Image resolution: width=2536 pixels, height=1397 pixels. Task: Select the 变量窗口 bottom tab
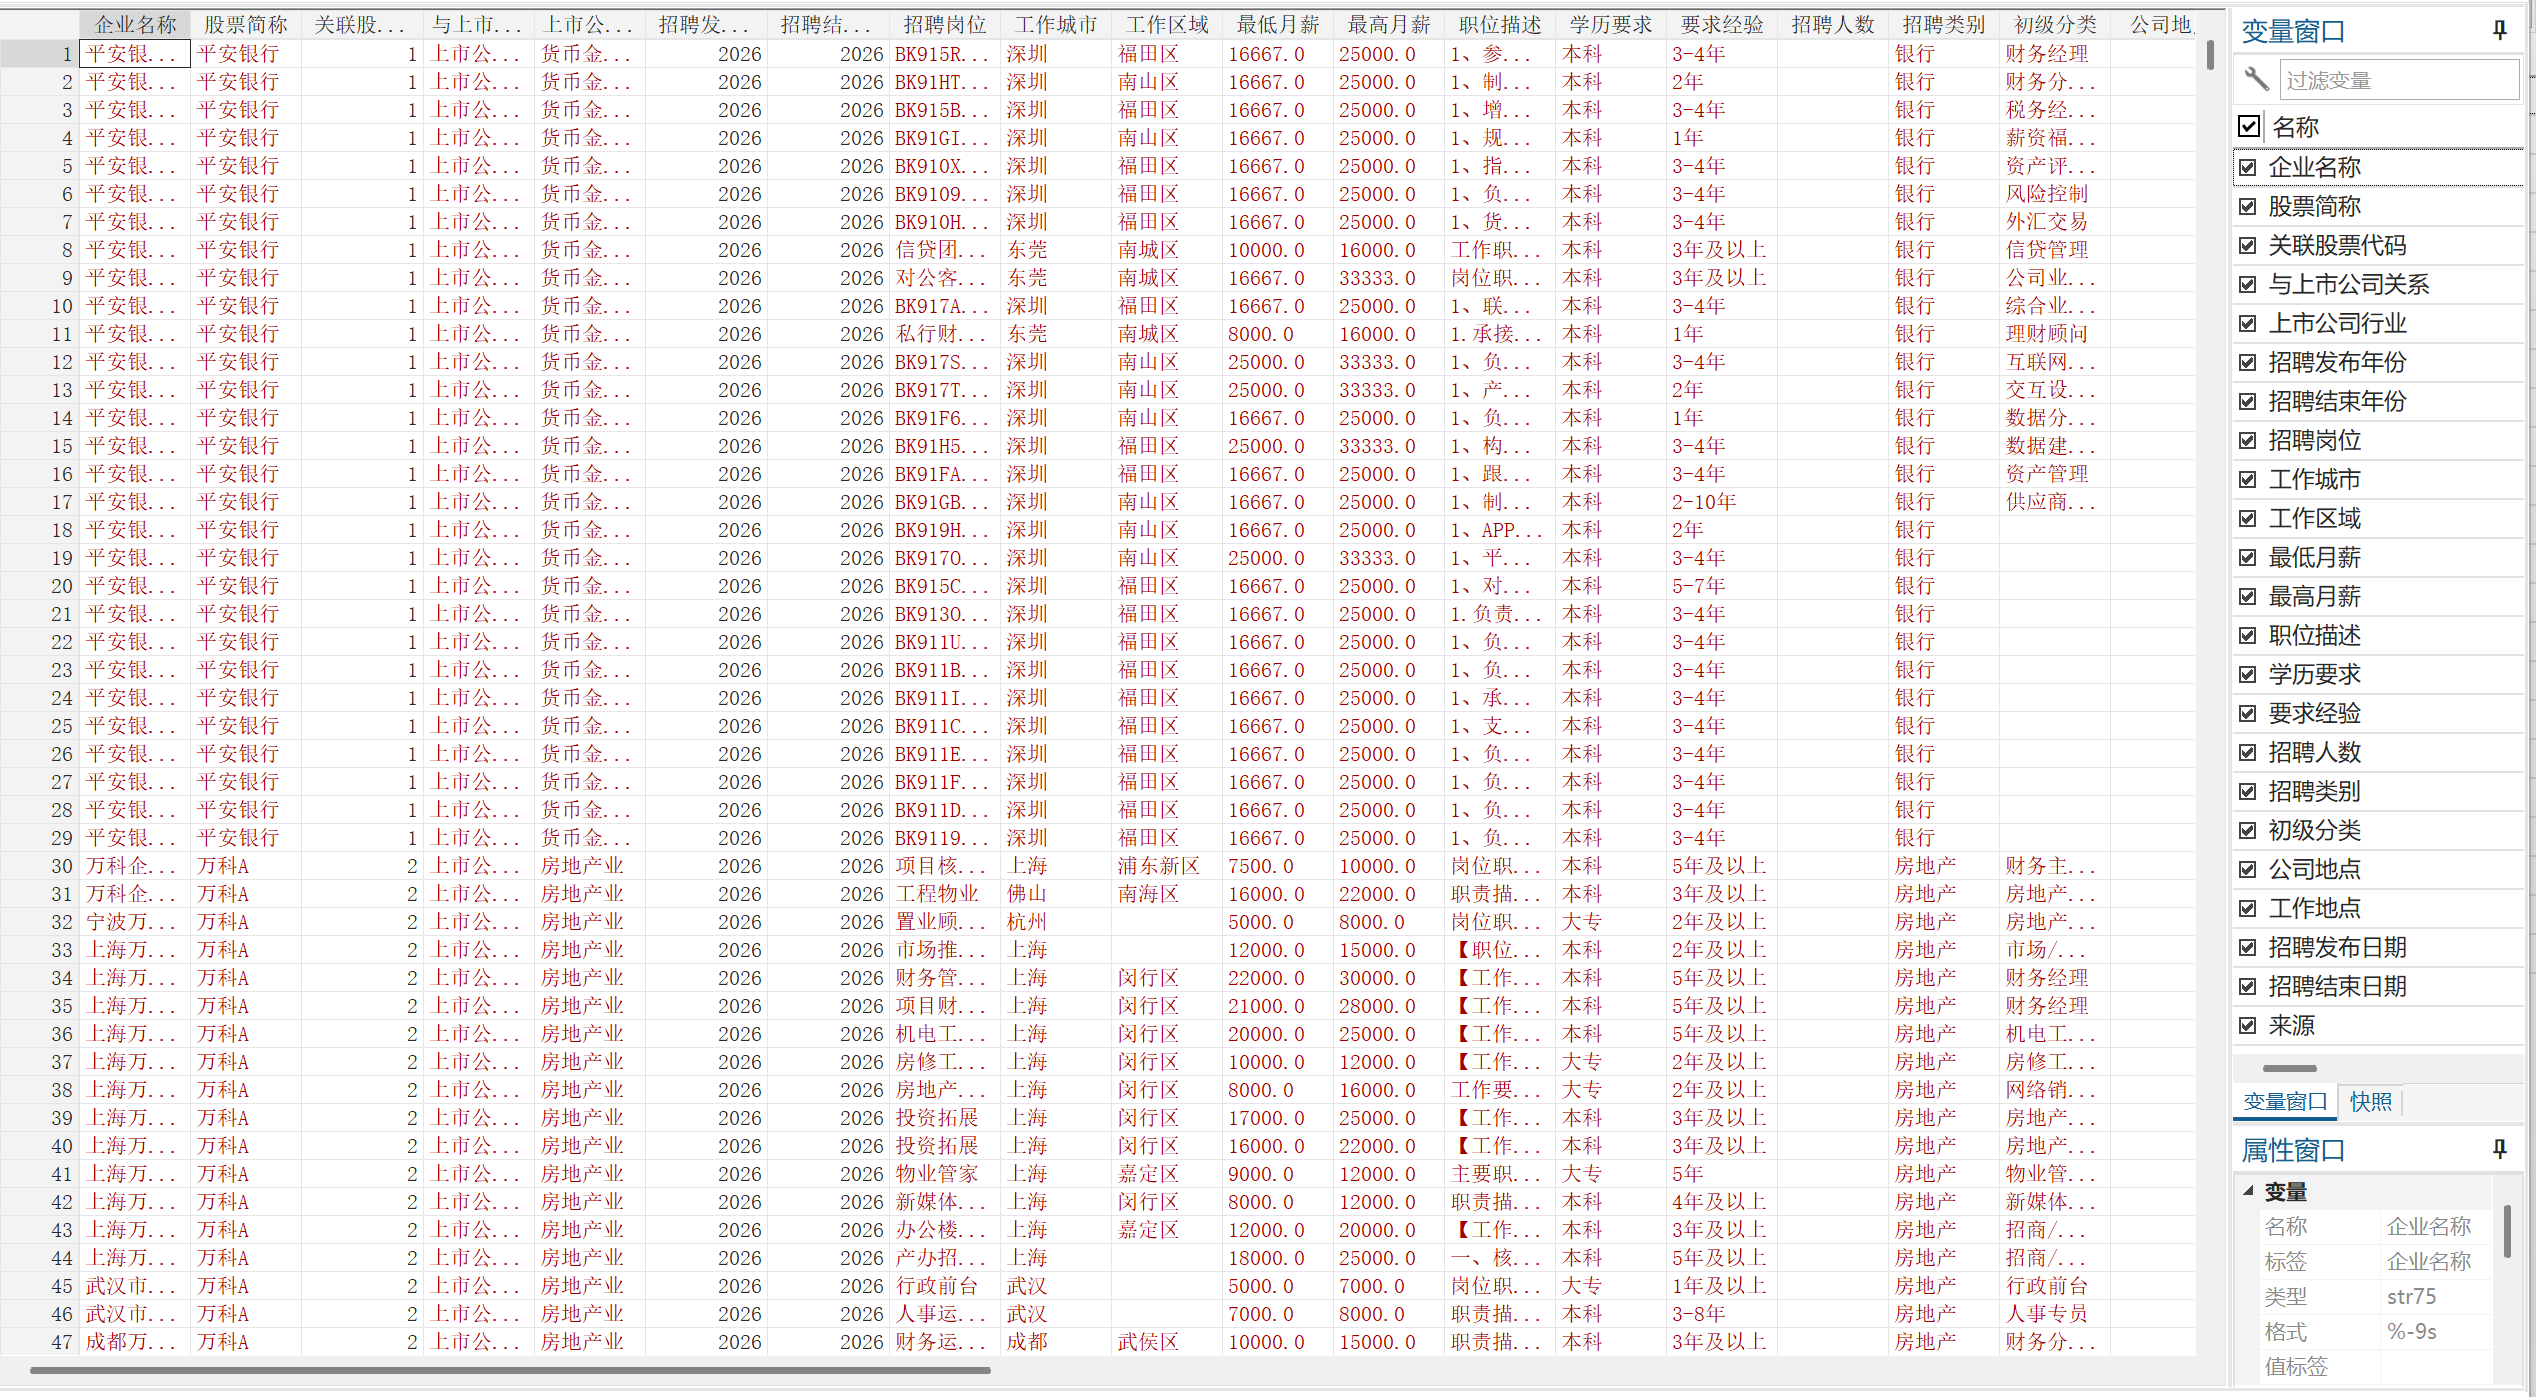tap(2285, 1102)
